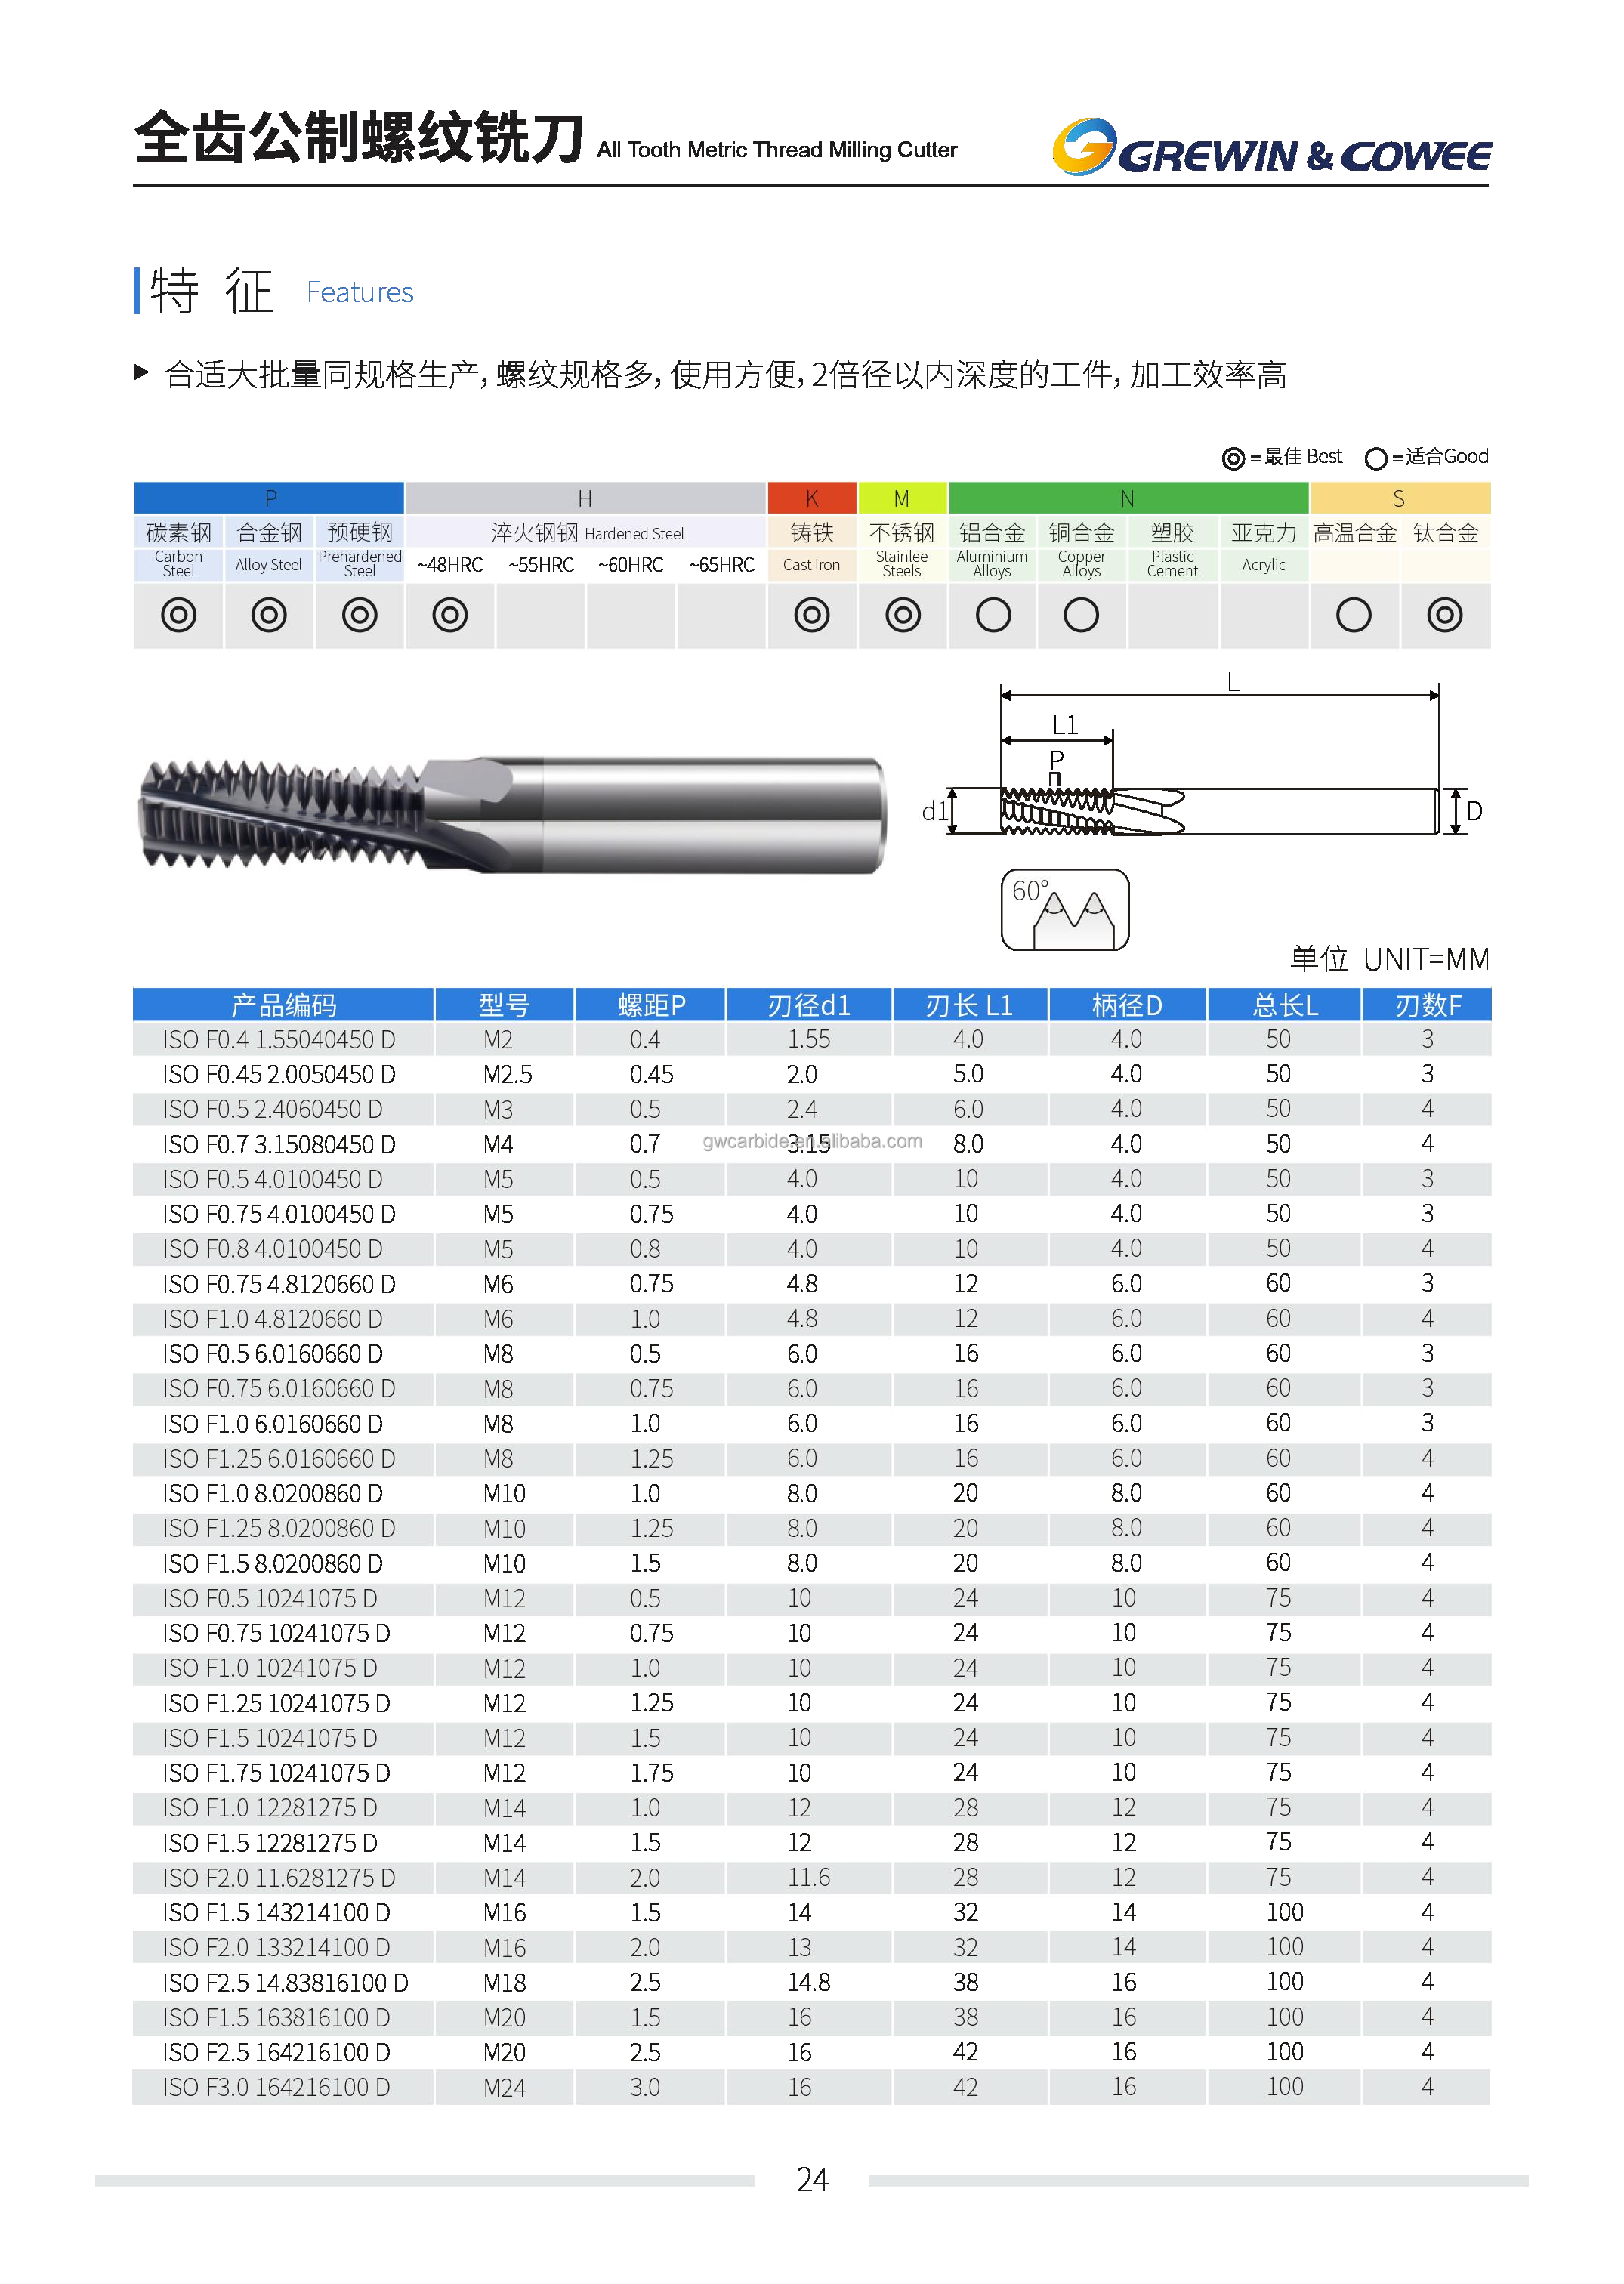Click the Best mark under Cast Iron
Viewport: 1624px width, 2284px height.
812,615
